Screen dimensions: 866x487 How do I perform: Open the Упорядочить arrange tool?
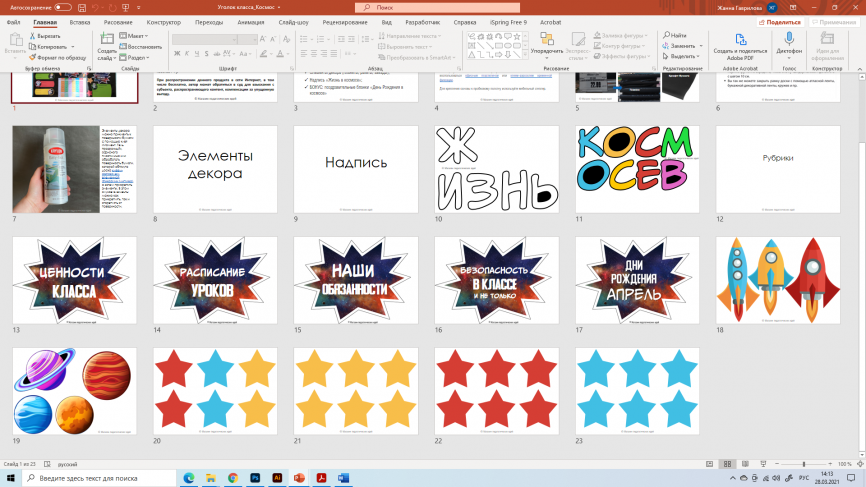(546, 42)
